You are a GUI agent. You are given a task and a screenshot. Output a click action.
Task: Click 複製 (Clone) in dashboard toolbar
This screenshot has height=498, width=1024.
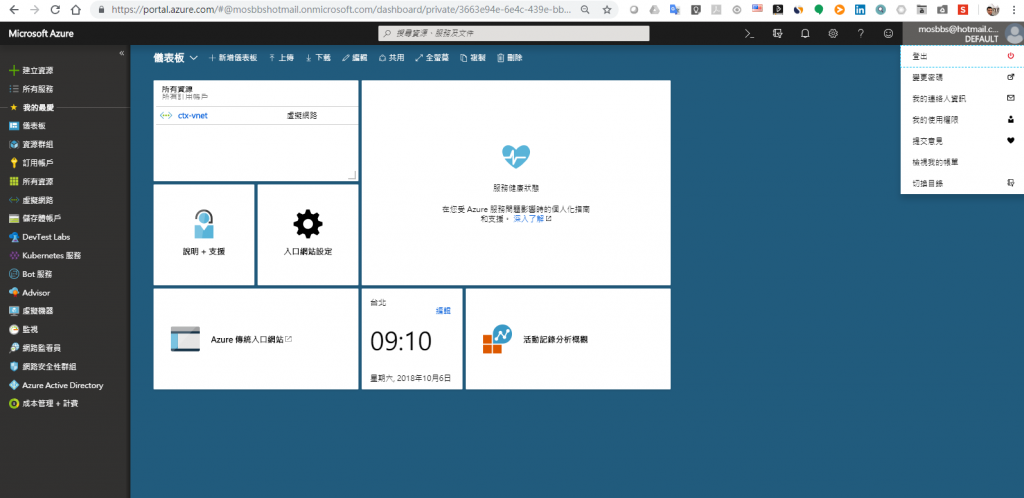coord(473,58)
